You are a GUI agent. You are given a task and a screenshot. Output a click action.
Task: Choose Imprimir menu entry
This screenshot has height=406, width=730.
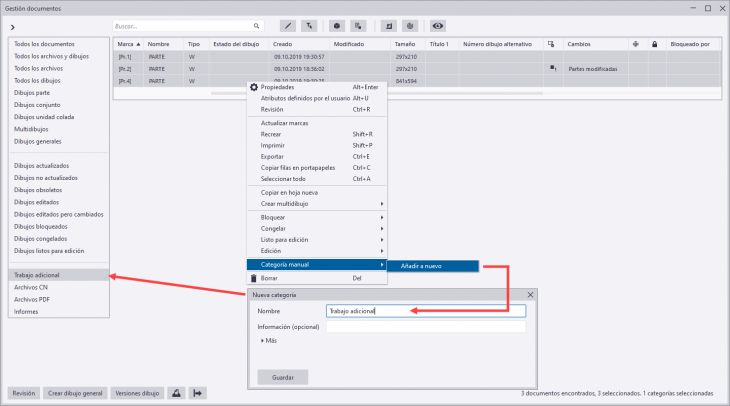coord(317,145)
